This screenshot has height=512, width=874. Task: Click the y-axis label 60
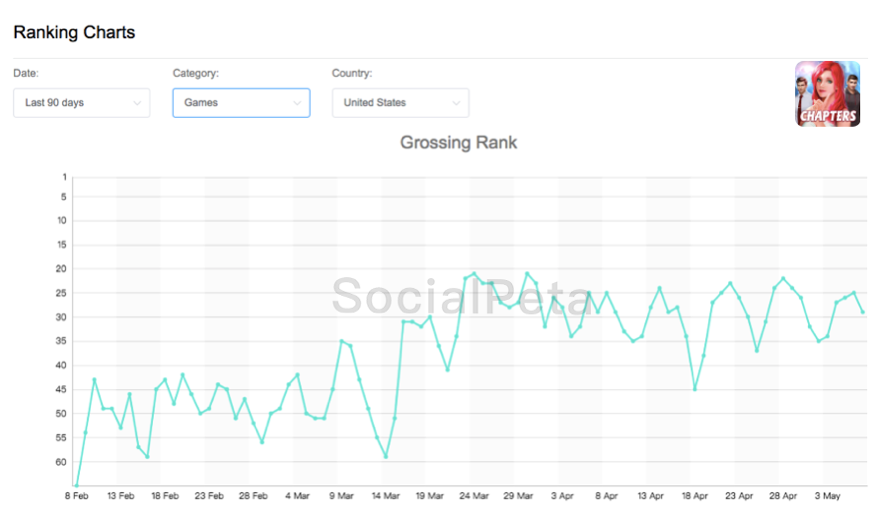pos(62,462)
